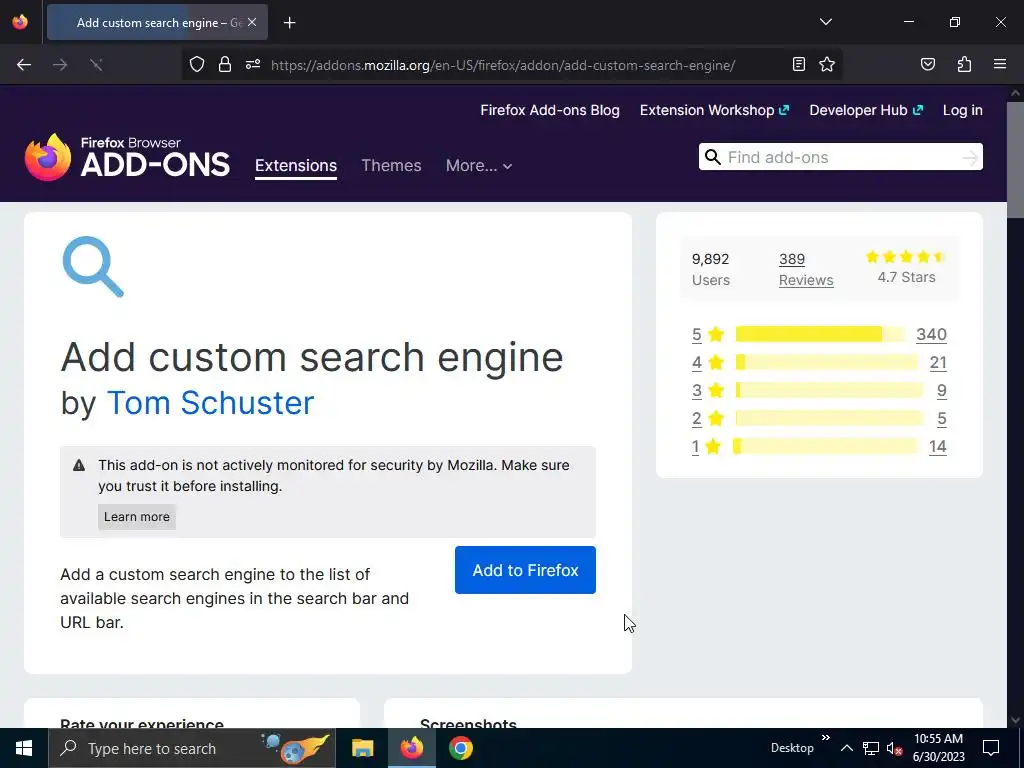1024x768 pixels.
Task: Open the Windows Start menu
Action: [24, 748]
